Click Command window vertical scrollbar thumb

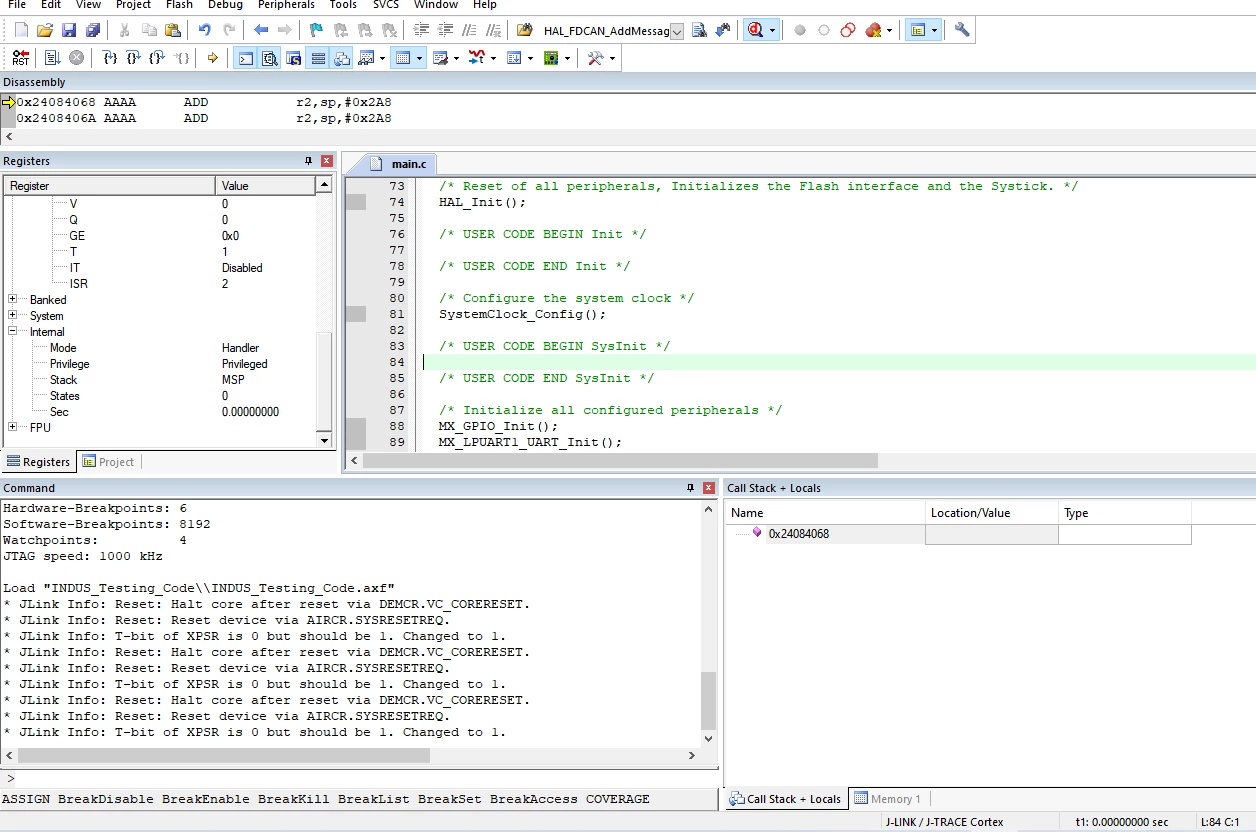(708, 700)
